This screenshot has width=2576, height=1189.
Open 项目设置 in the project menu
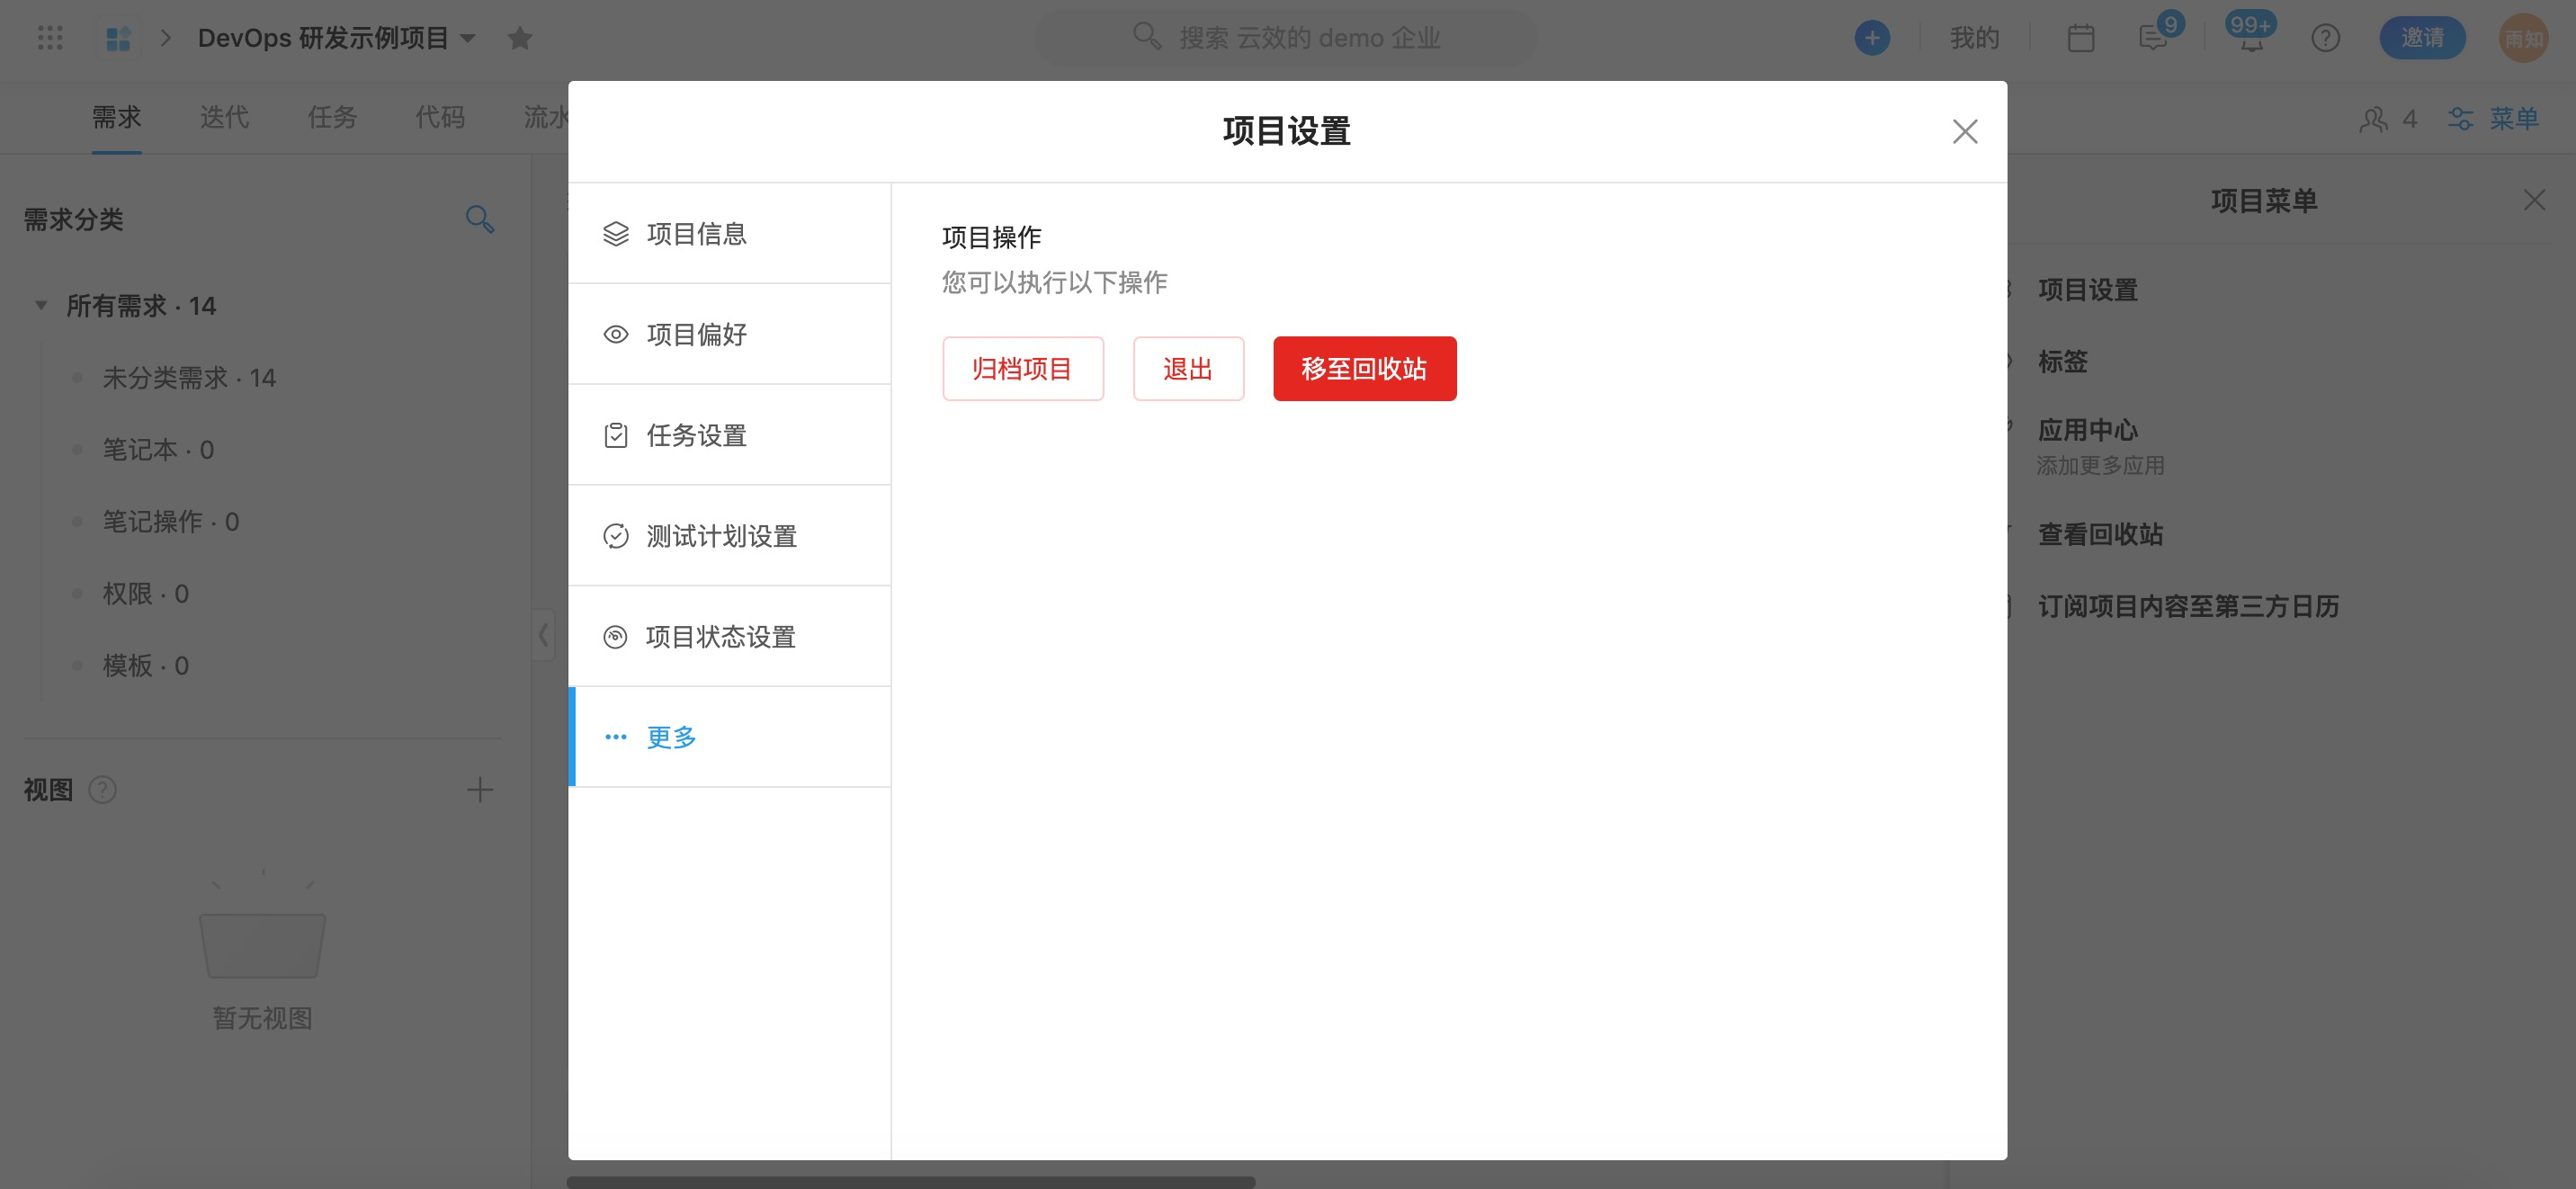tap(2088, 290)
